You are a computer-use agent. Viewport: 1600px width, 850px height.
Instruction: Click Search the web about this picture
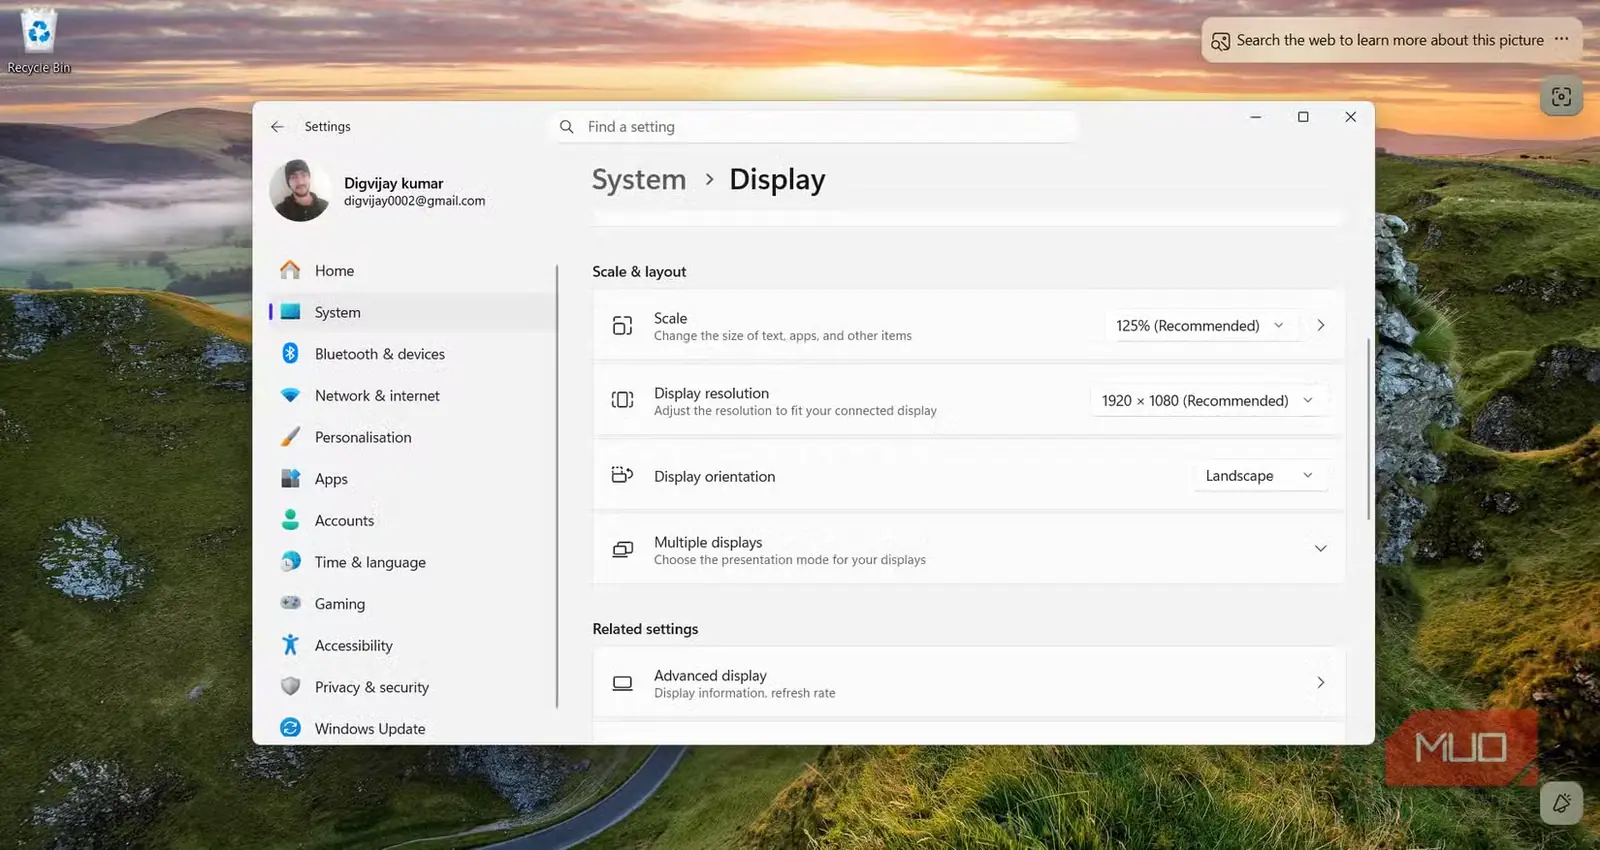coord(1390,40)
